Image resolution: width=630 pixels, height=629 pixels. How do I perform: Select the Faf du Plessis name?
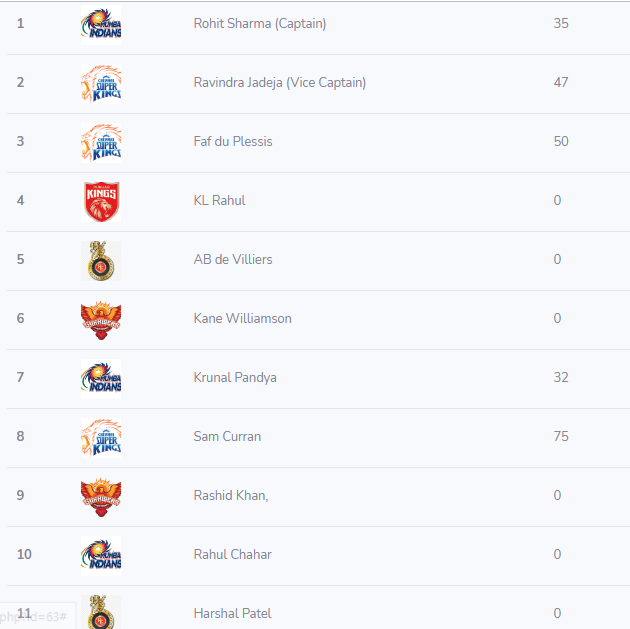coord(233,141)
